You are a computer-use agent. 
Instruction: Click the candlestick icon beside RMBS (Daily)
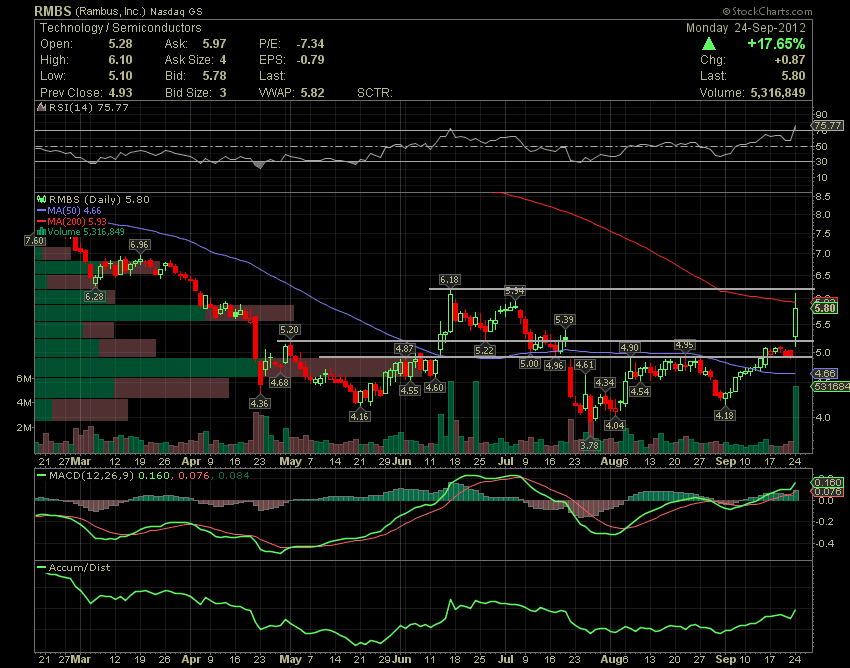[x=41, y=200]
